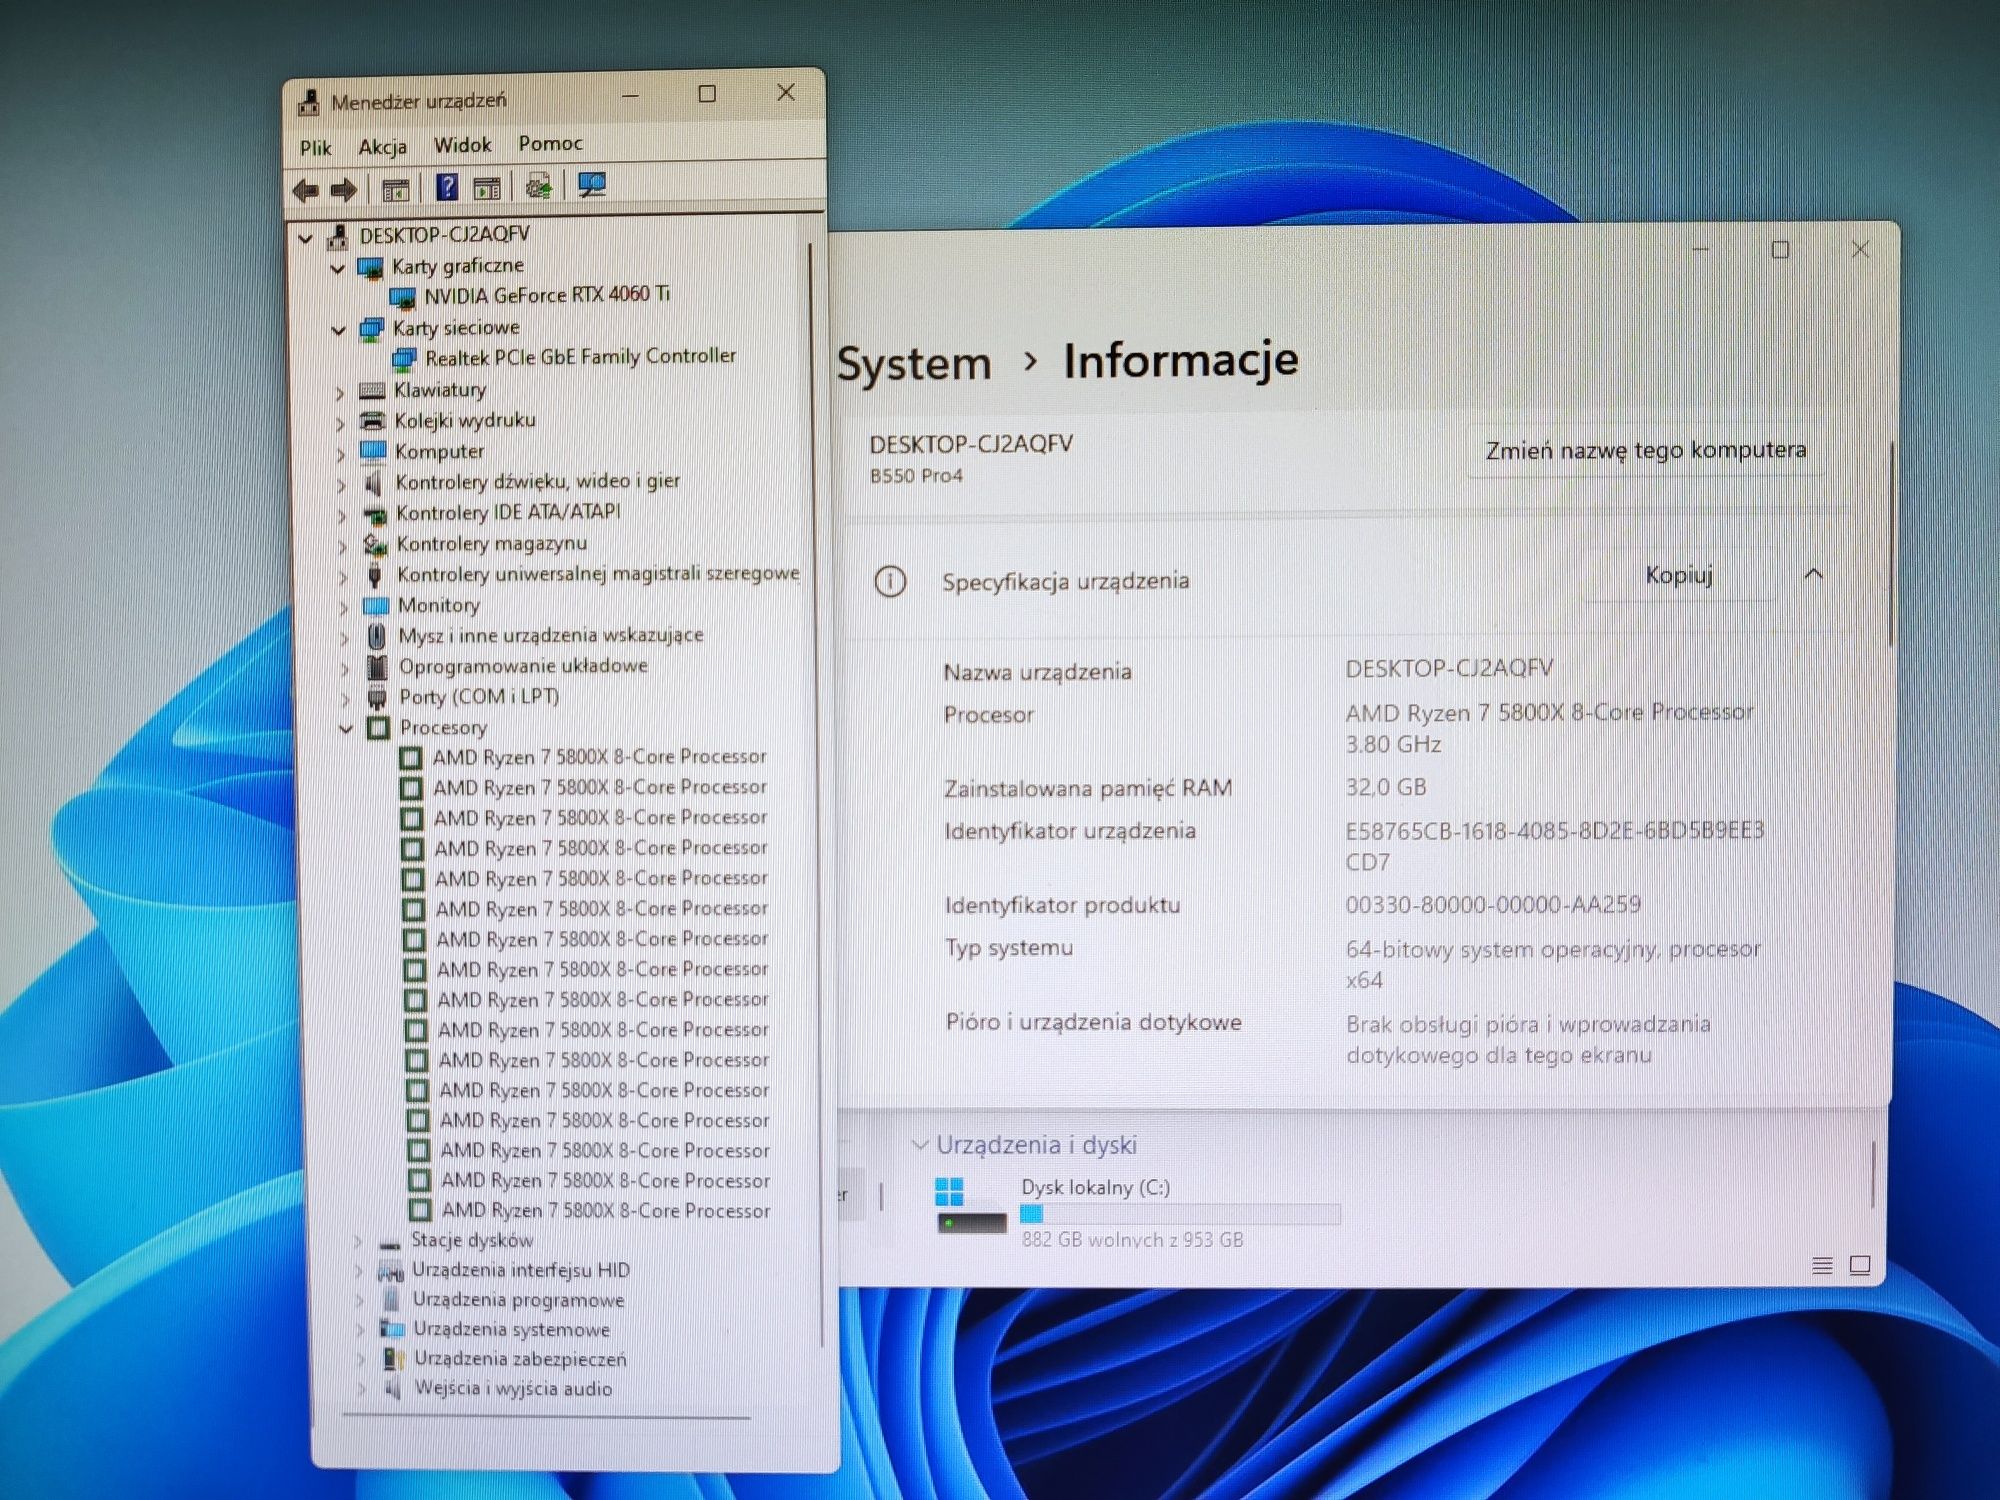Image resolution: width=2000 pixels, height=1500 pixels.
Task: Click the B550 Pro4 model text
Action: (916, 476)
